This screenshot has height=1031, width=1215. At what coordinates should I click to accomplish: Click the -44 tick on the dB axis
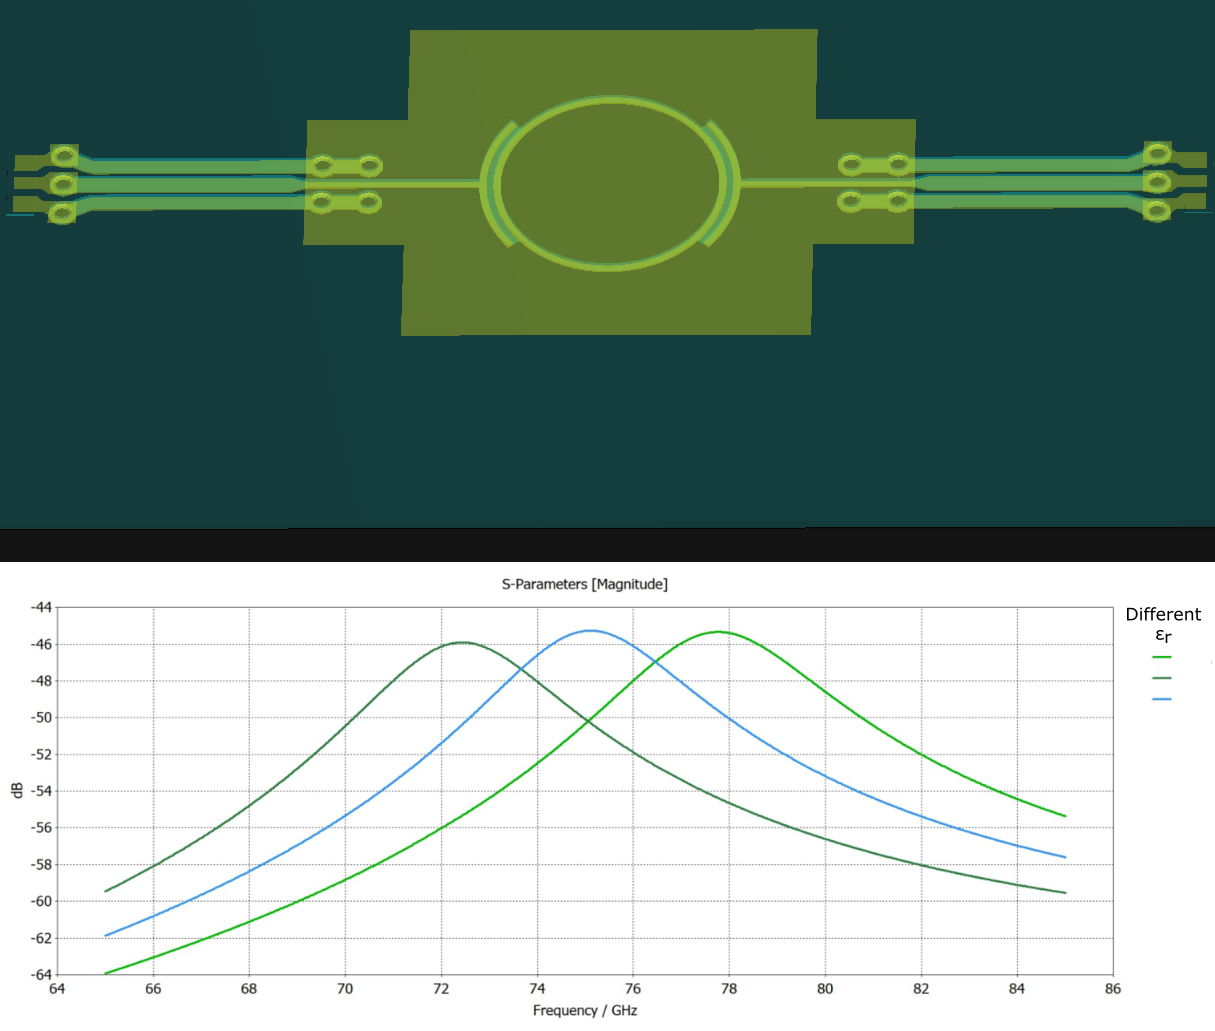tap(40, 607)
